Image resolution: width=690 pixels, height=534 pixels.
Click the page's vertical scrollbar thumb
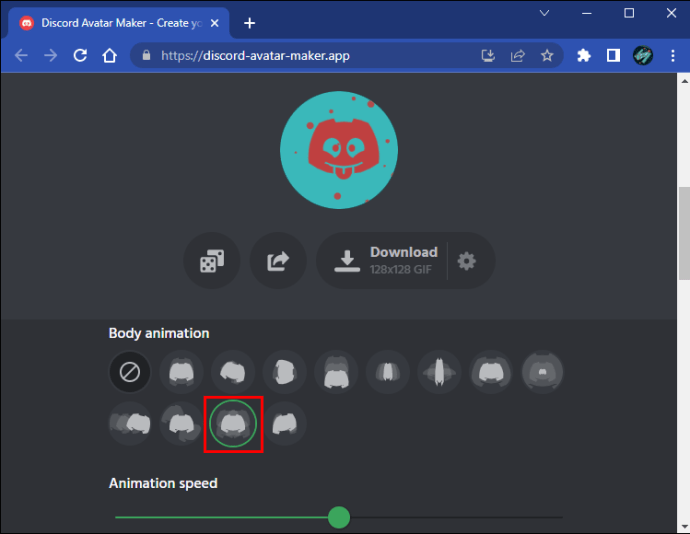[x=684, y=233]
